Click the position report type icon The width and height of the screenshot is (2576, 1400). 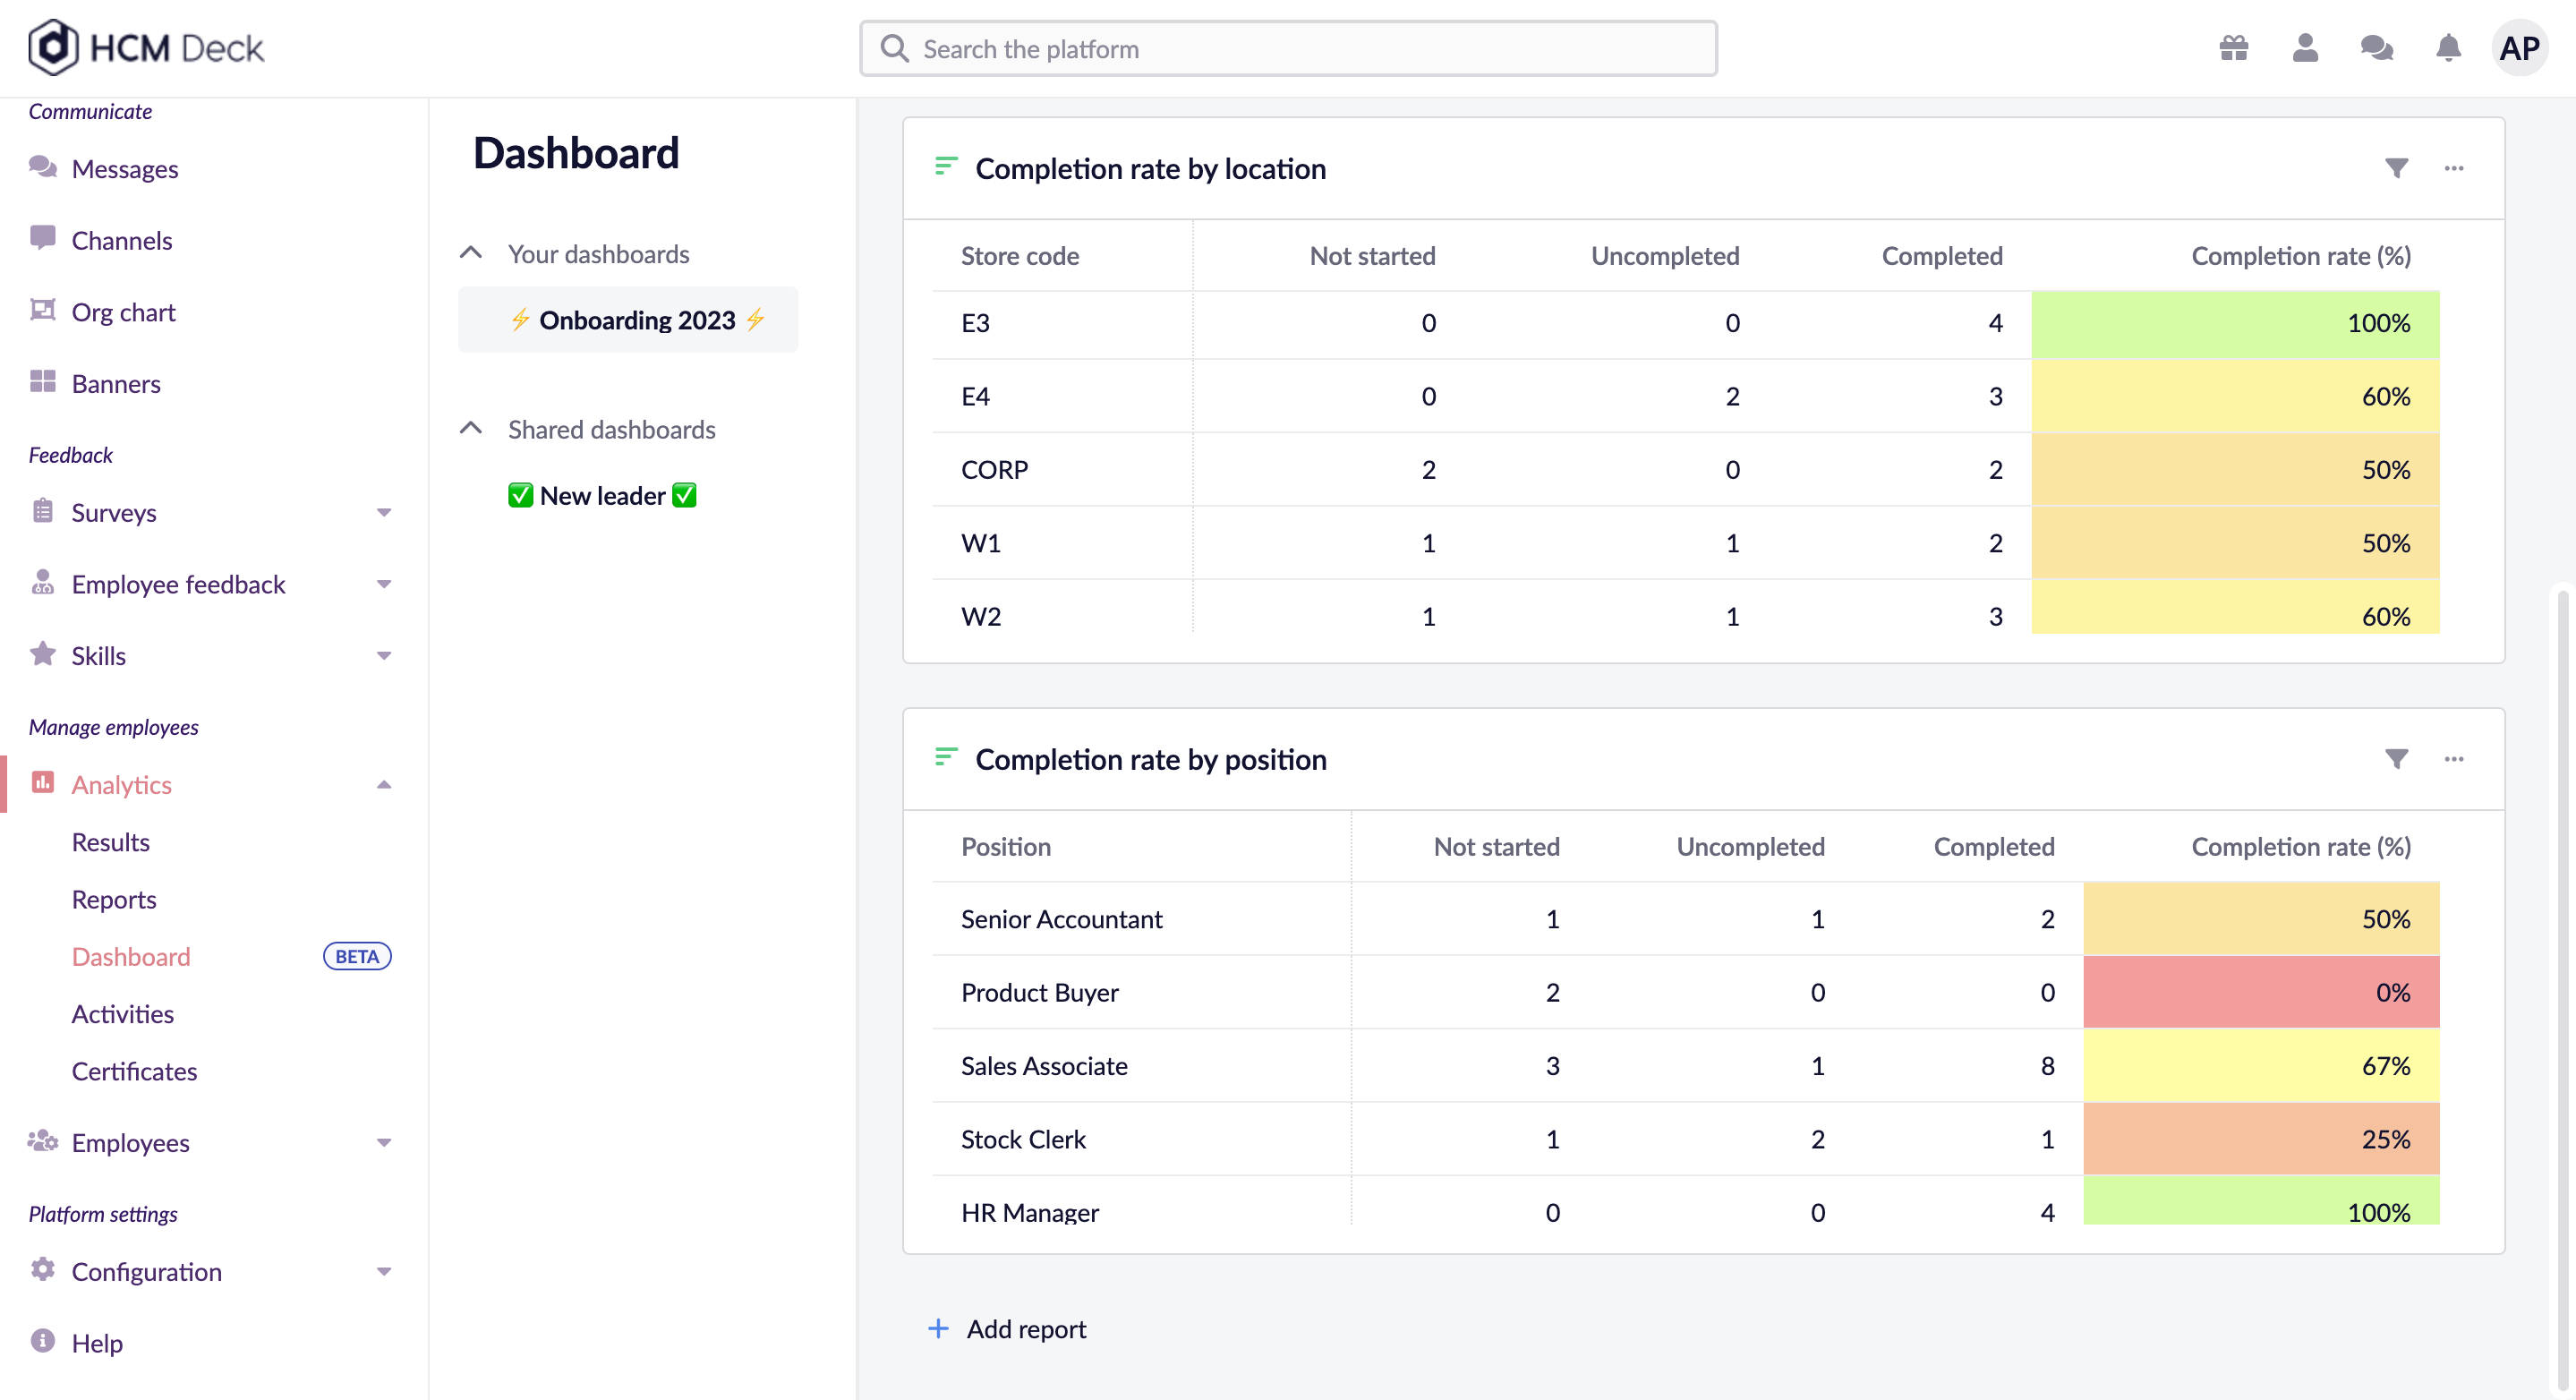pos(946,757)
